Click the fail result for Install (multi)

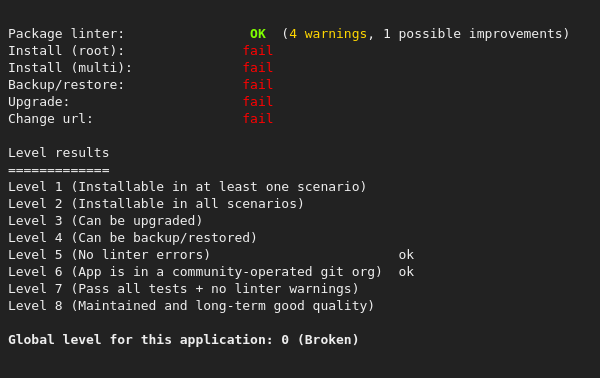[x=258, y=68]
